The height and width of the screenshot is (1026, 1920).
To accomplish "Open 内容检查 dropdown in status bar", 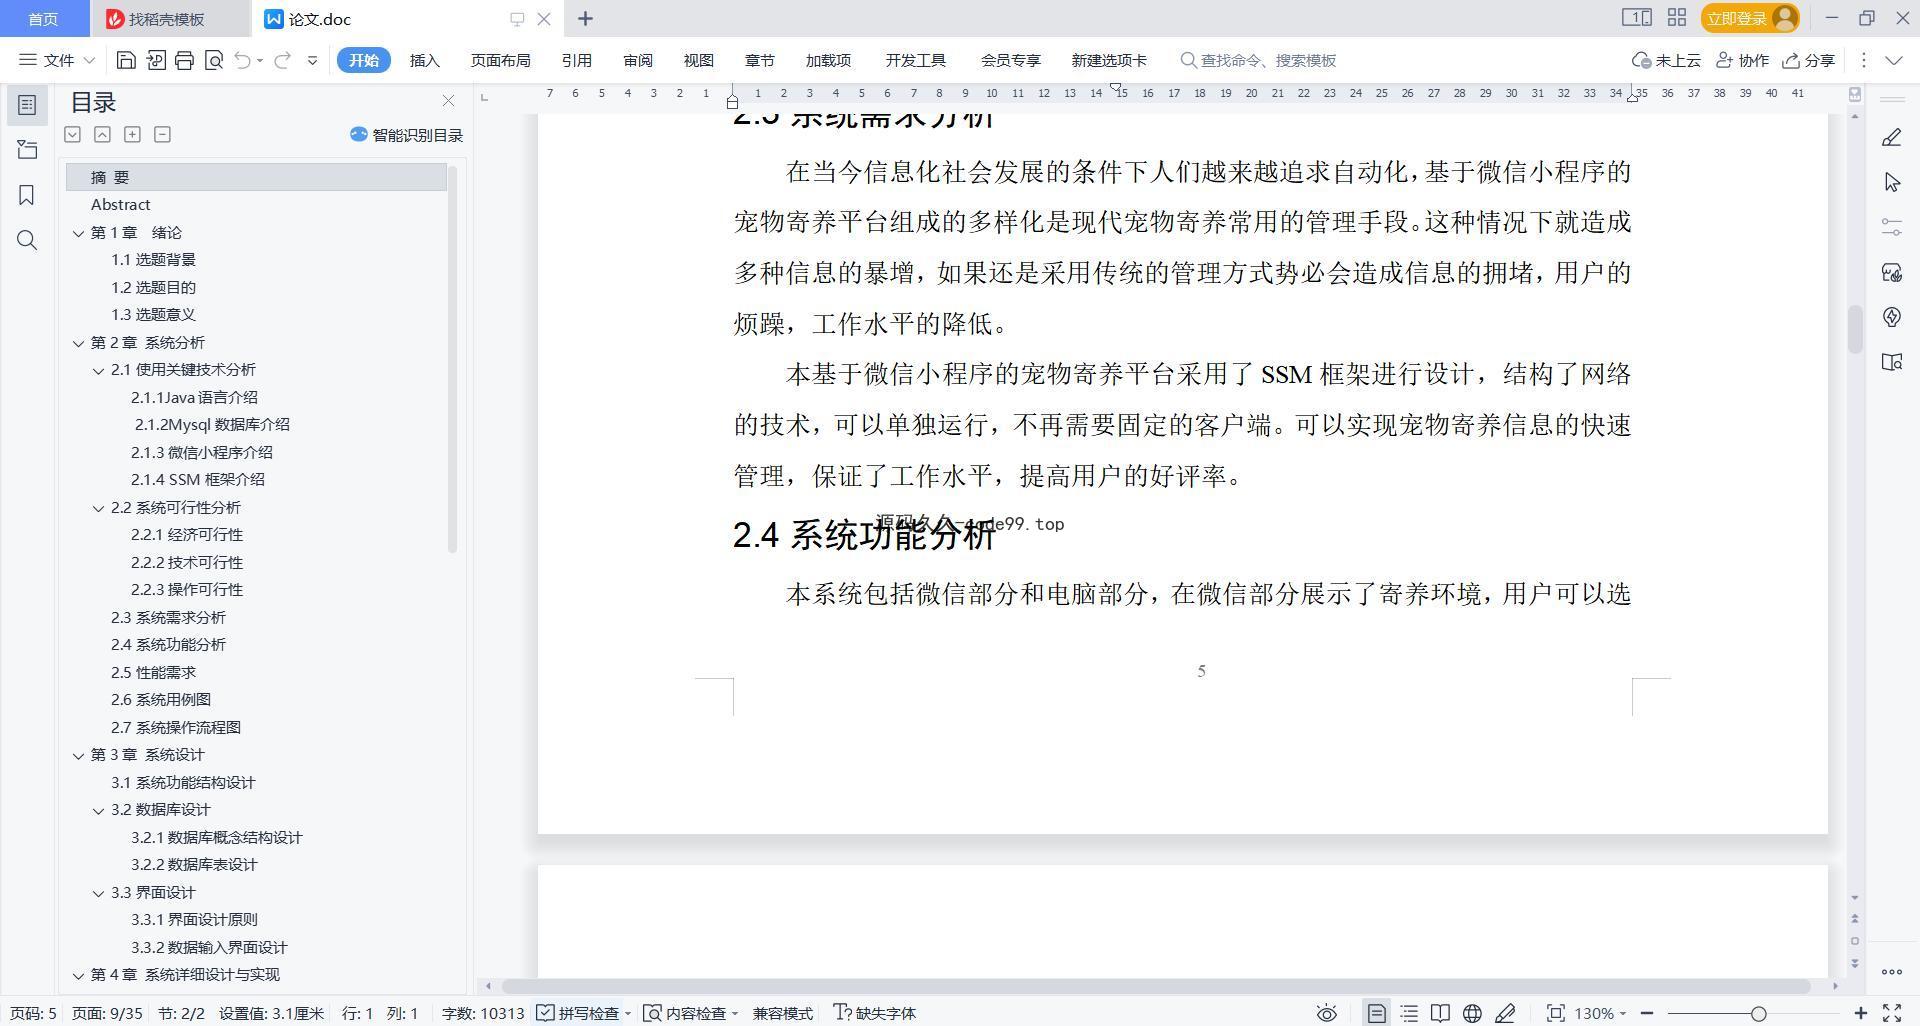I will coord(691,1013).
